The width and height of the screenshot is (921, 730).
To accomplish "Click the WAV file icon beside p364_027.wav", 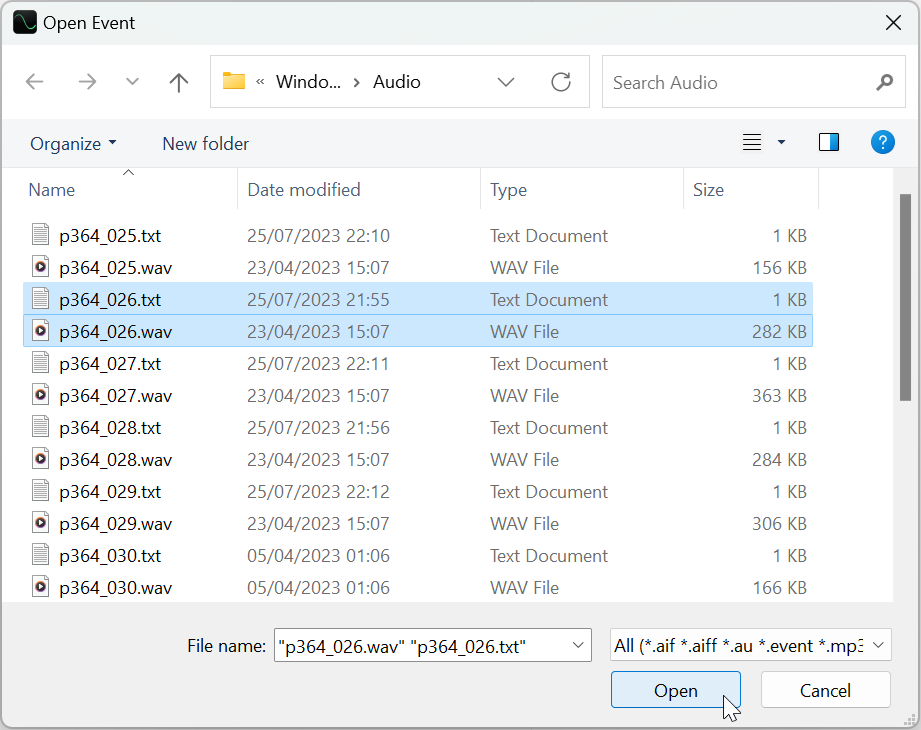I will 40,395.
